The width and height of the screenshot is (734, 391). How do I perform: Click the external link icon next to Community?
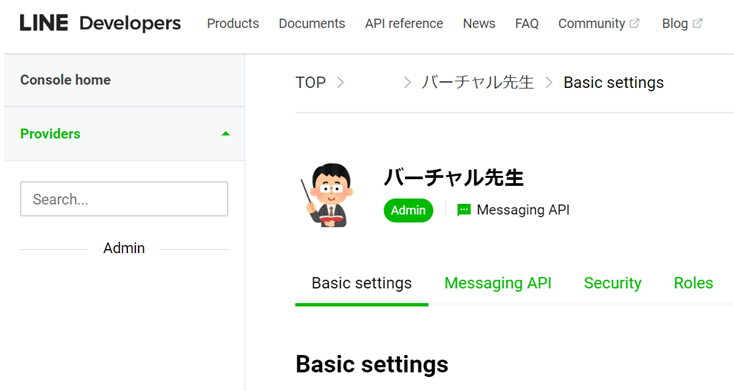(x=634, y=23)
